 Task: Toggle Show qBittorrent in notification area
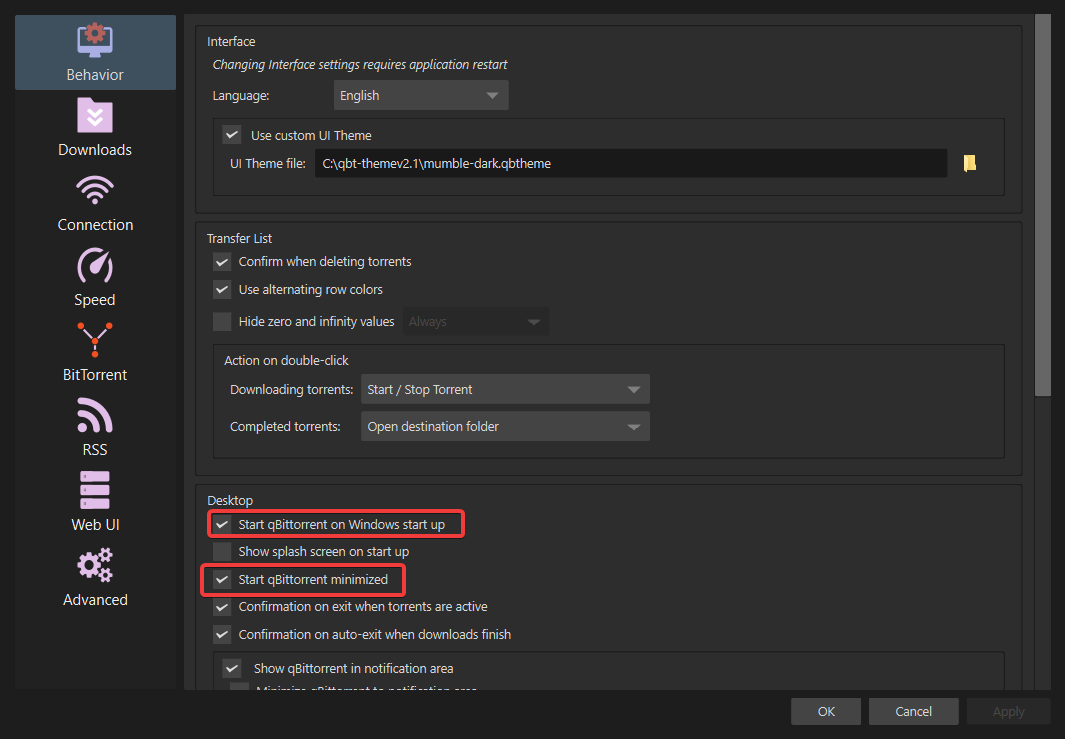tap(232, 668)
